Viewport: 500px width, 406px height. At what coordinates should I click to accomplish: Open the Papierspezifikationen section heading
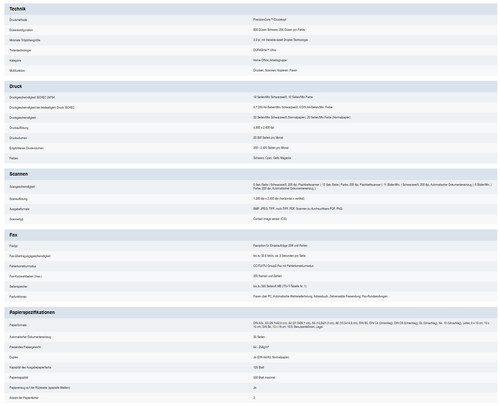32,312
